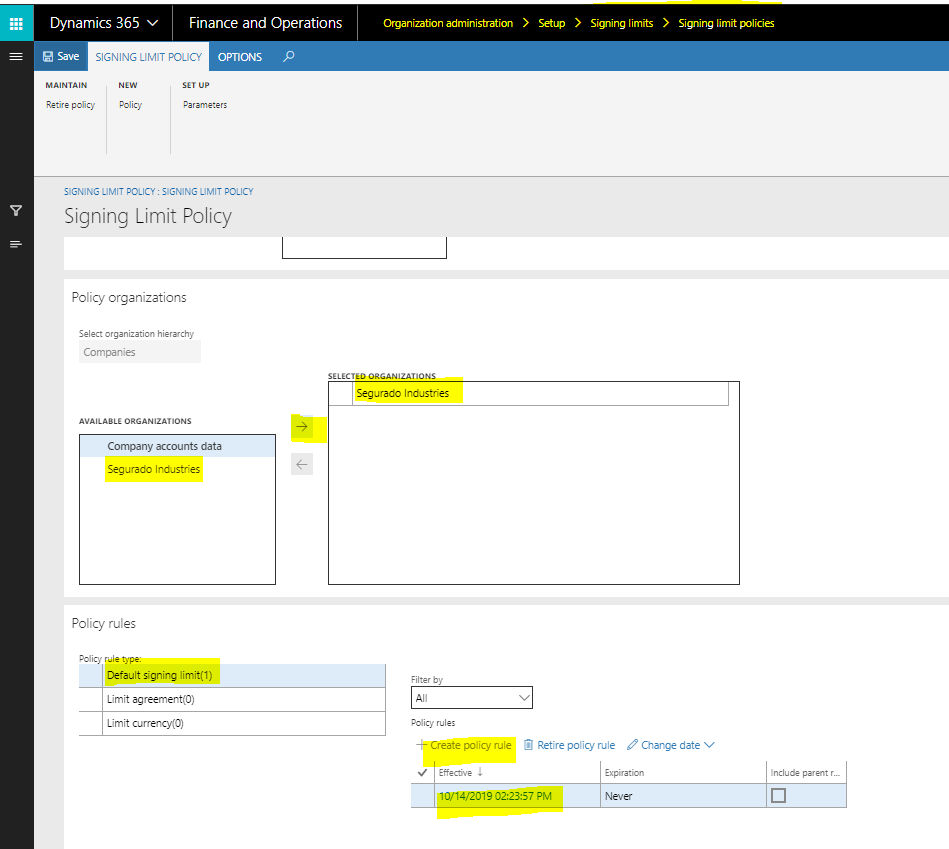Click the Never expiration cell
The height and width of the screenshot is (849, 949).
pos(683,796)
